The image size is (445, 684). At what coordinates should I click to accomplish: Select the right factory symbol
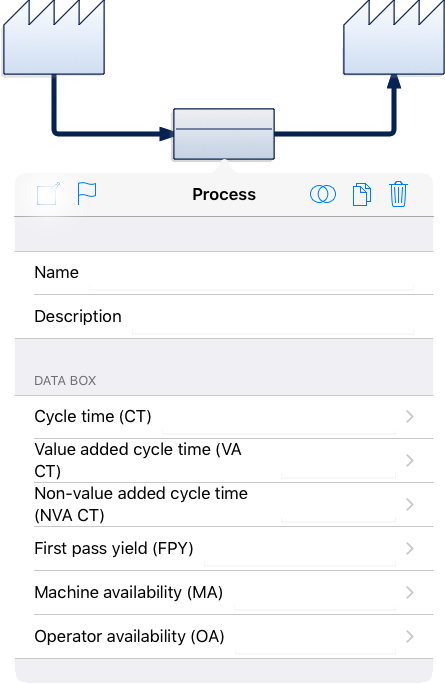pos(394,37)
